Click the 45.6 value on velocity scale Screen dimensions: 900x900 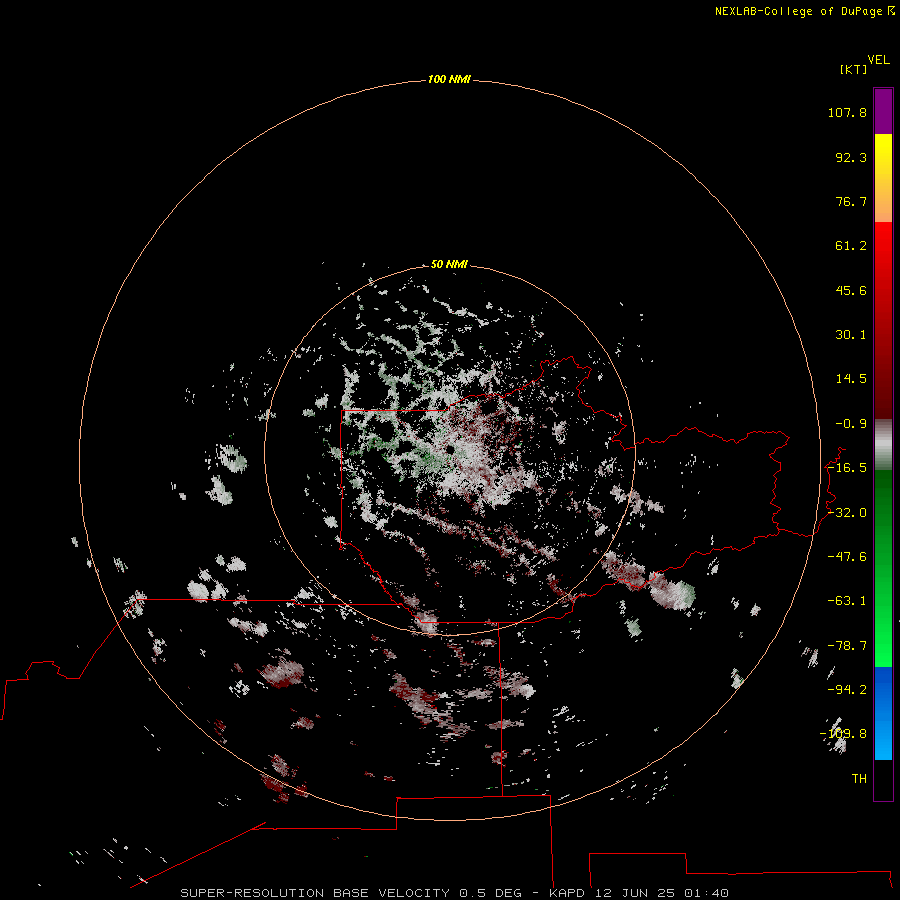[x=851, y=290]
